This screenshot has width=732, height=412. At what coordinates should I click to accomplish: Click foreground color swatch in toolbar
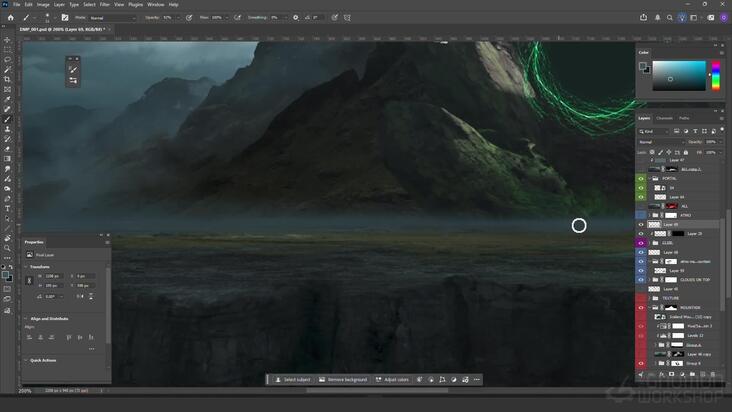pyautogui.click(x=5, y=275)
